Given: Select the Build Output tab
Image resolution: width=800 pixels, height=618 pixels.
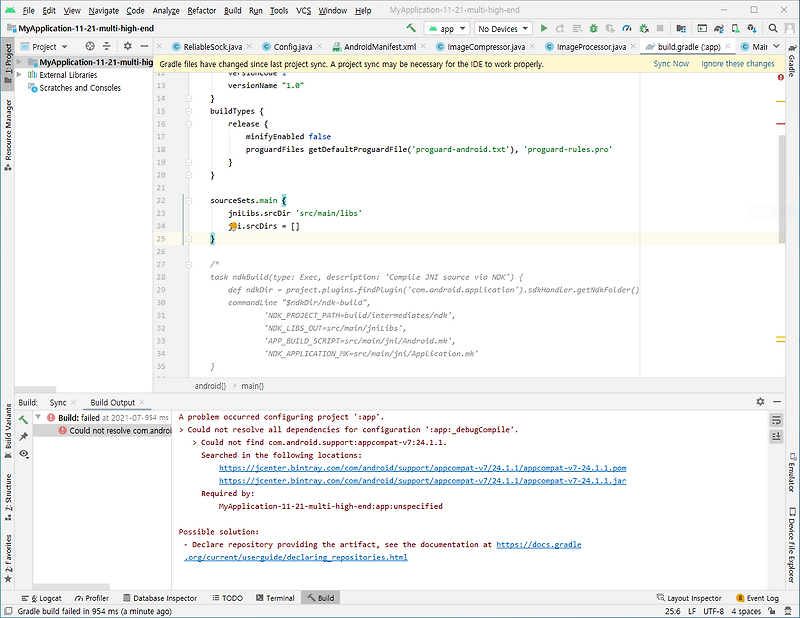Looking at the screenshot, I should point(112,402).
